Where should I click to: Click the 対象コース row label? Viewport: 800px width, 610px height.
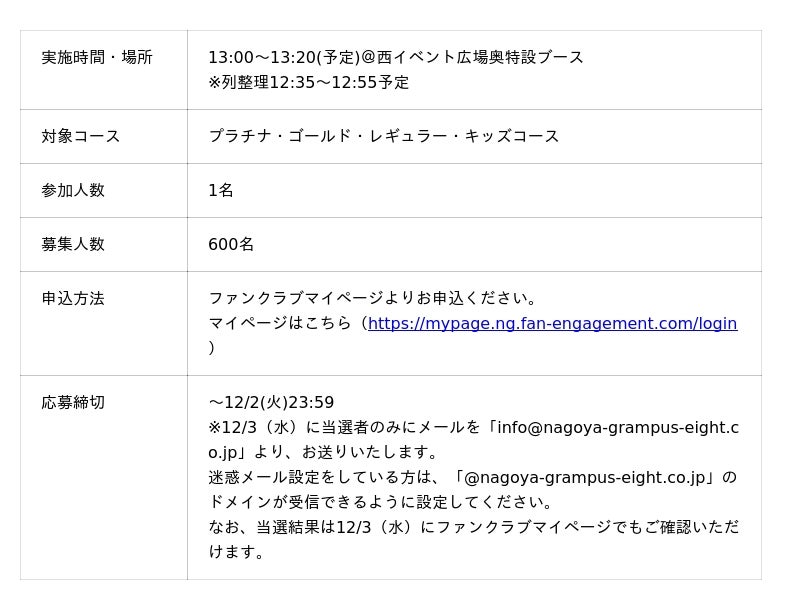(81, 136)
